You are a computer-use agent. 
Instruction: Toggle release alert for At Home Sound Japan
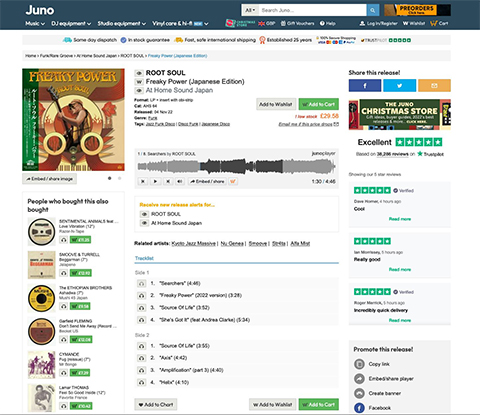pyautogui.click(x=144, y=223)
